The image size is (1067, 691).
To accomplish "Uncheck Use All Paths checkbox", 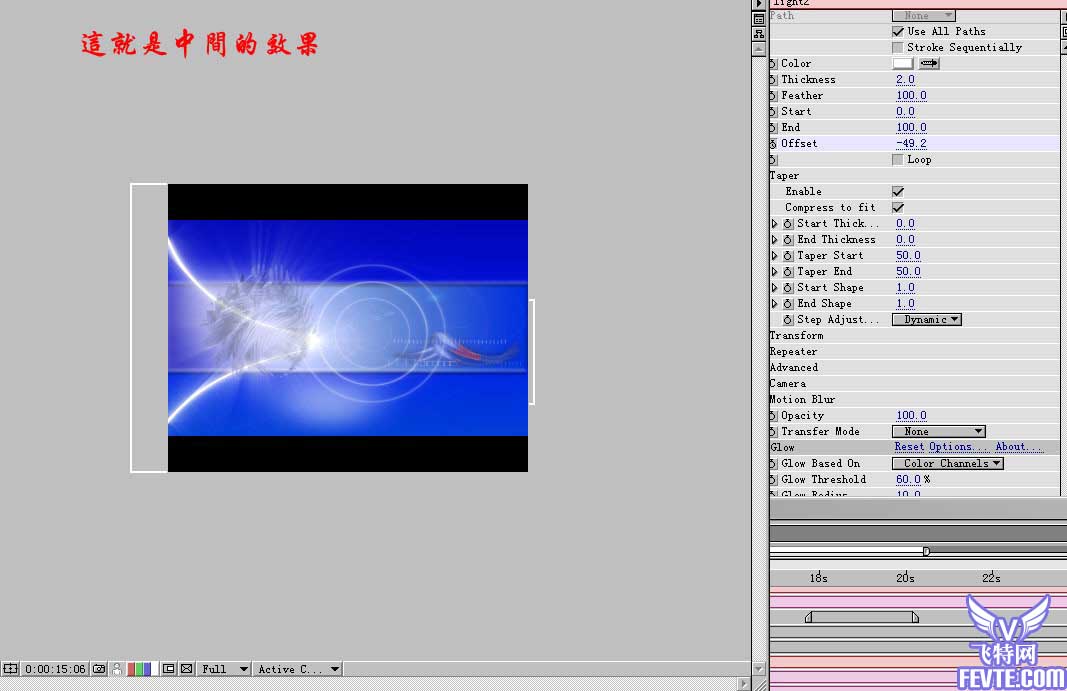I will tap(898, 31).
